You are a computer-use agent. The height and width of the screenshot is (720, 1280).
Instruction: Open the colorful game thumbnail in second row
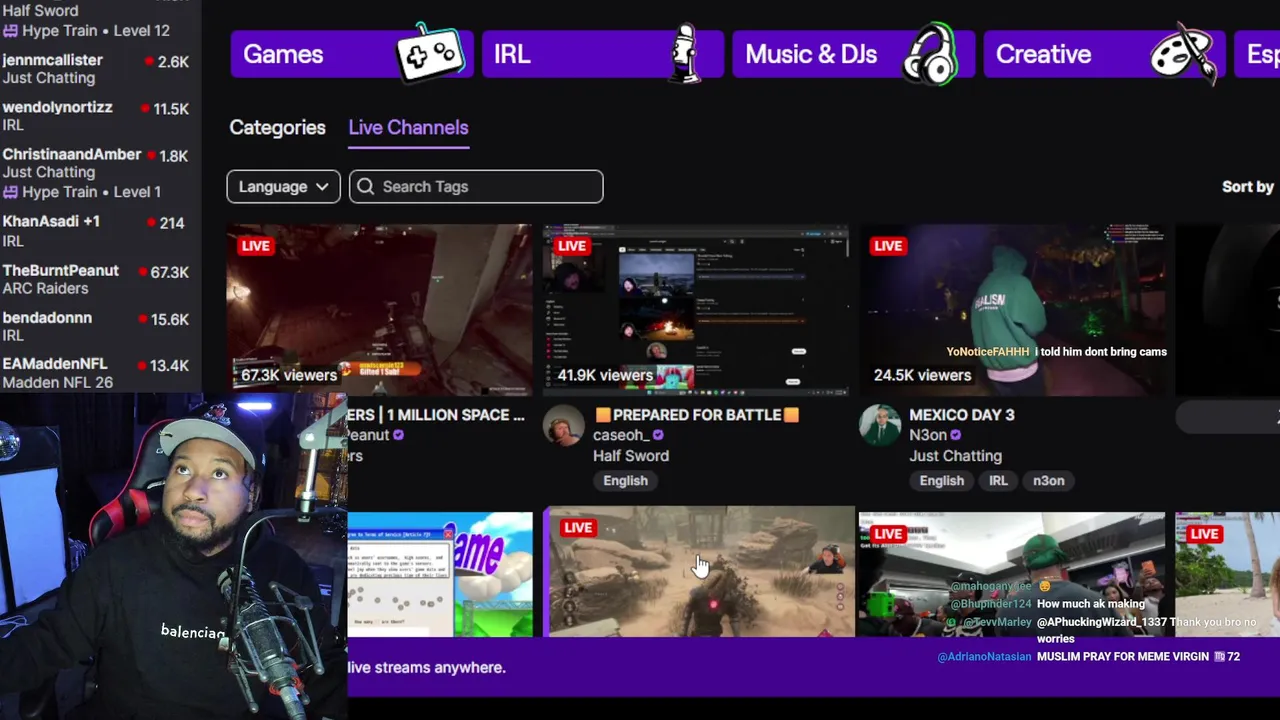[440, 574]
